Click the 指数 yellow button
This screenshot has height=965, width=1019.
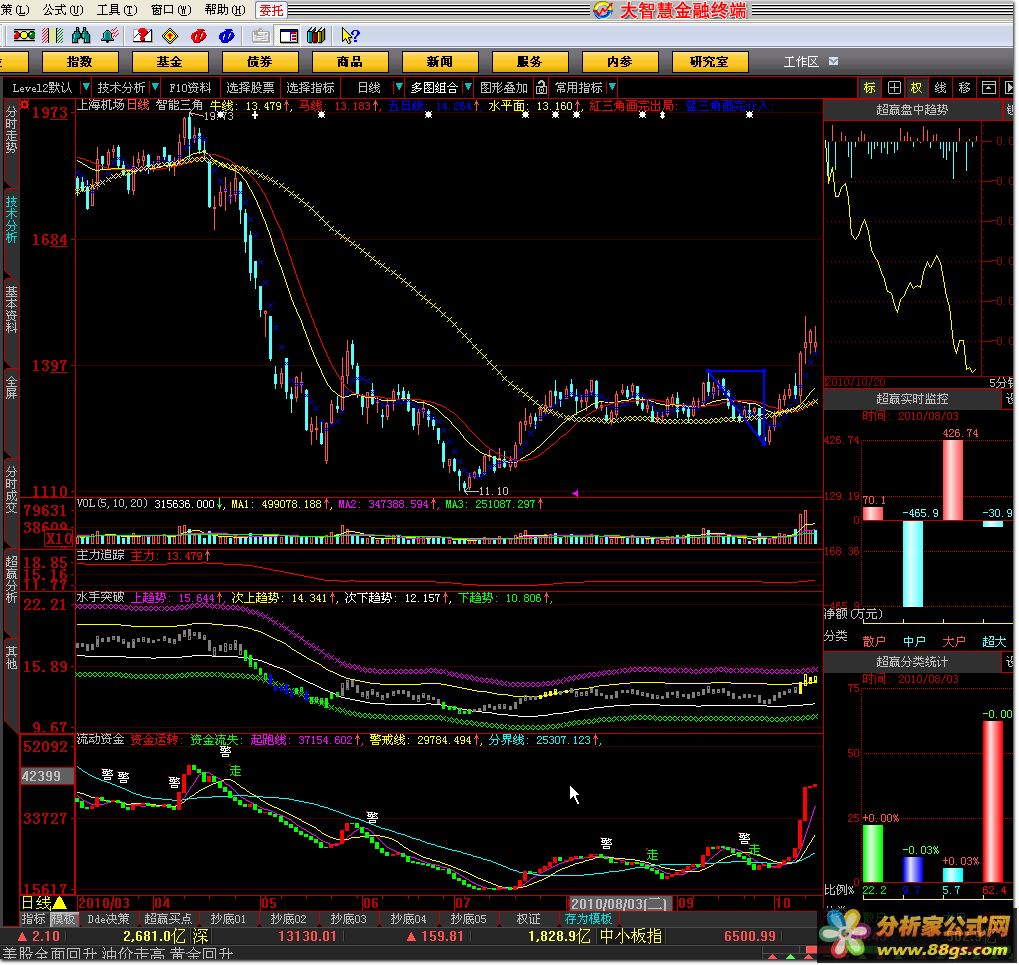point(80,62)
